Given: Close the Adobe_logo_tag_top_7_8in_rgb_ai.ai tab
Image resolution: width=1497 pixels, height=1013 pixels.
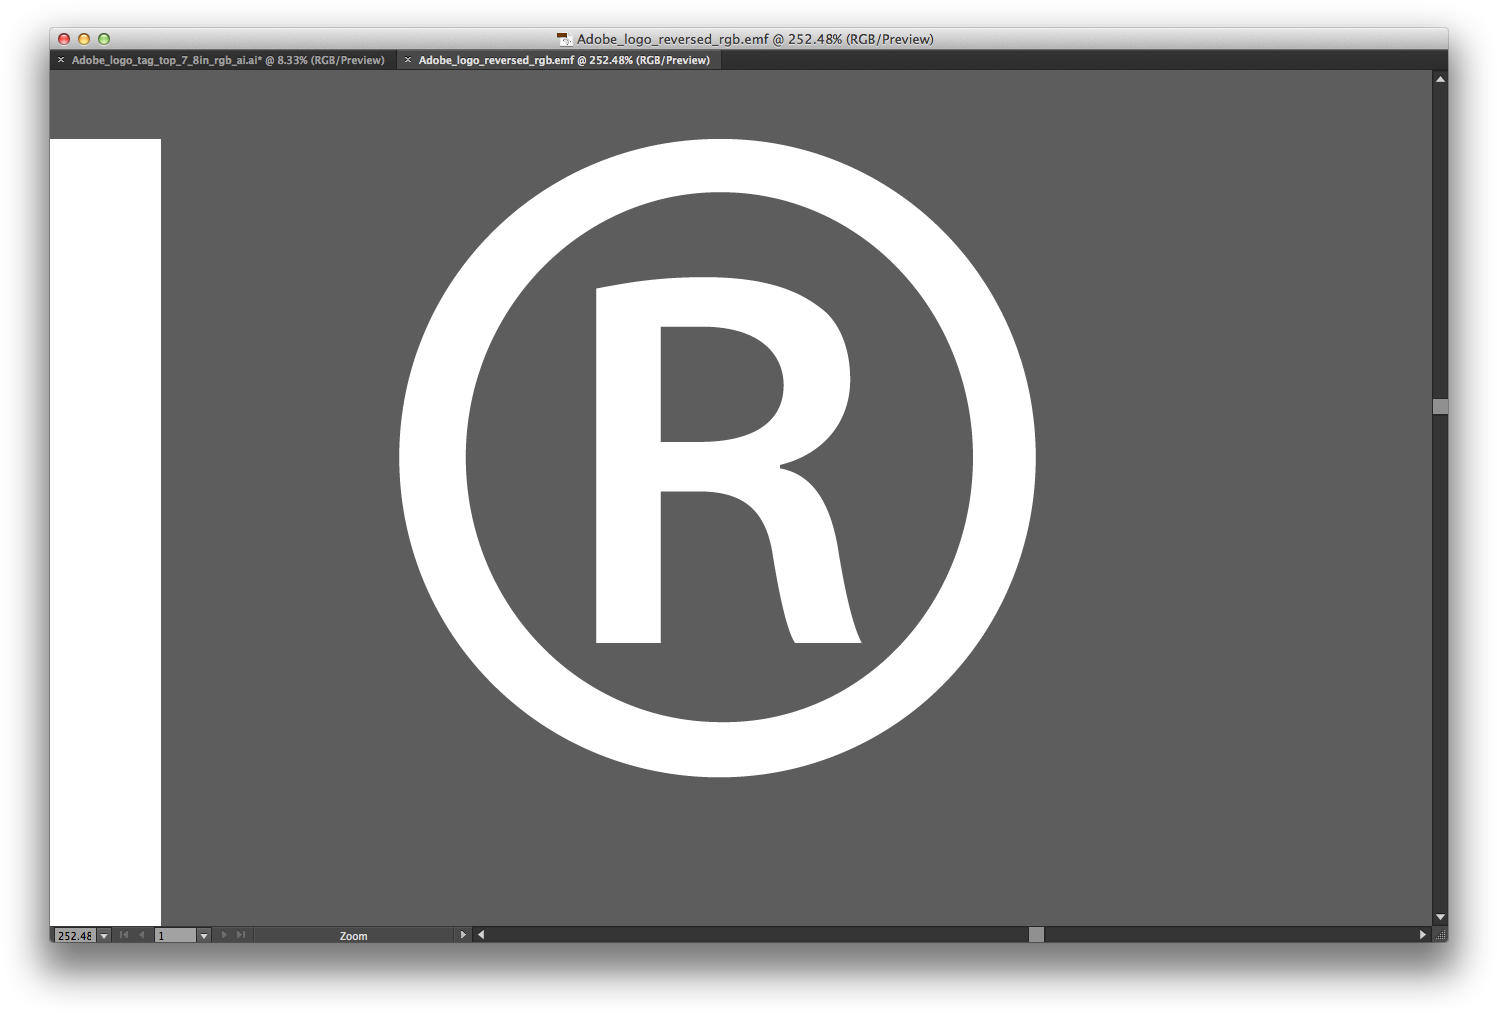Looking at the screenshot, I should tap(61, 60).
